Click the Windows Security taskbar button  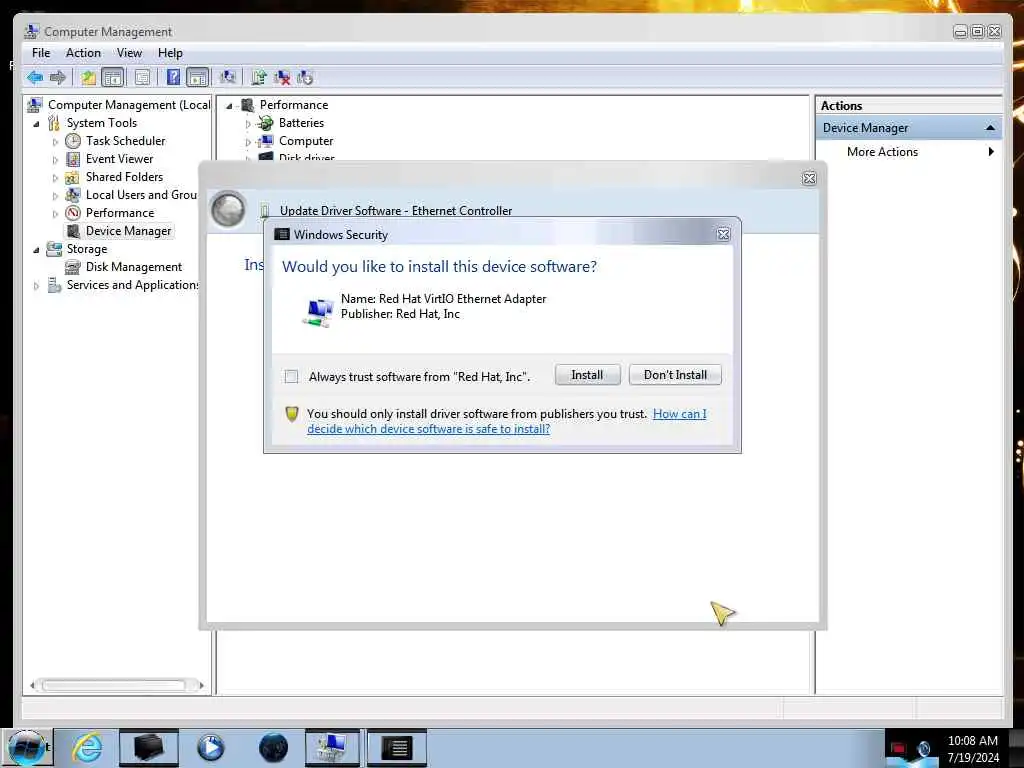click(396, 748)
